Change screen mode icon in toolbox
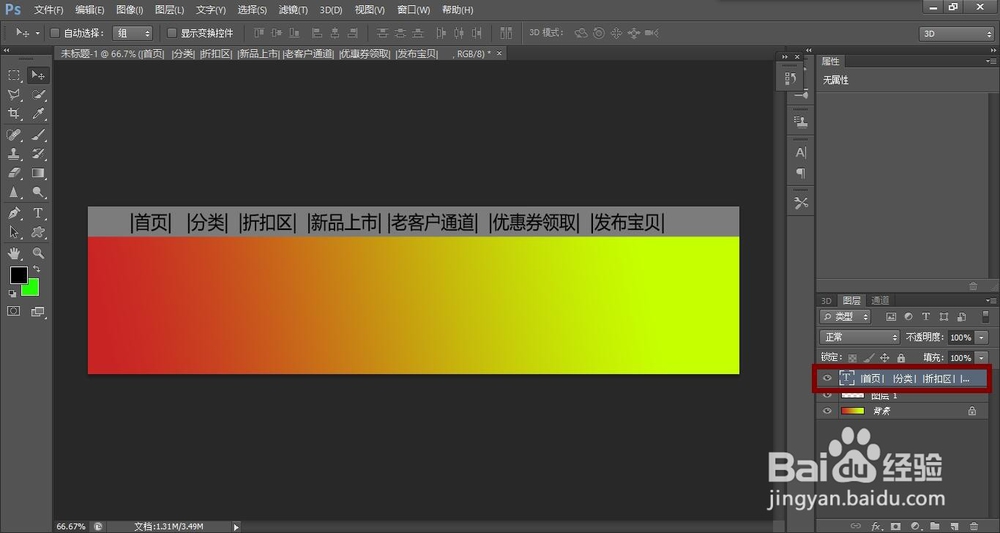The height and width of the screenshot is (533, 1000). pyautogui.click(x=38, y=311)
